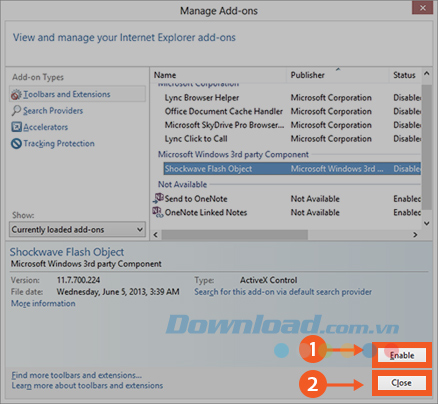The image size is (438, 404).
Task: Select the Shockwave Flash Object row
Action: click(292, 169)
